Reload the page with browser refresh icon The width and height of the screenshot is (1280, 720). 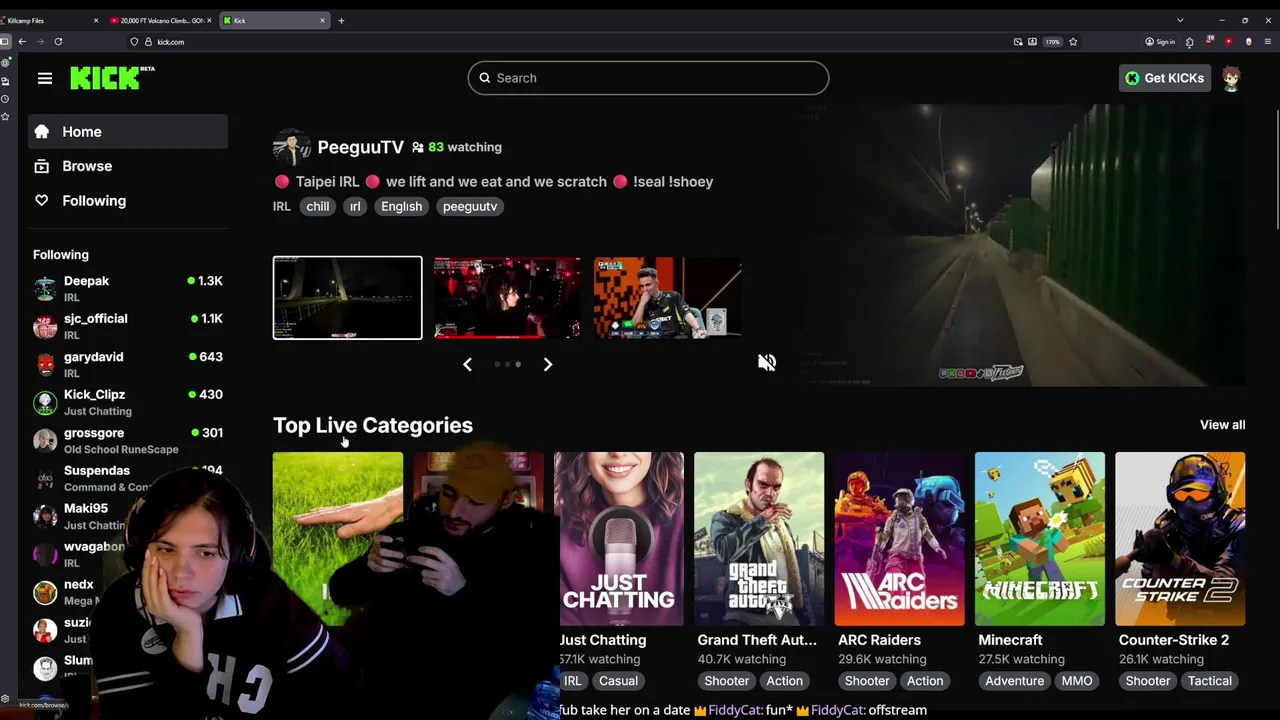point(58,42)
